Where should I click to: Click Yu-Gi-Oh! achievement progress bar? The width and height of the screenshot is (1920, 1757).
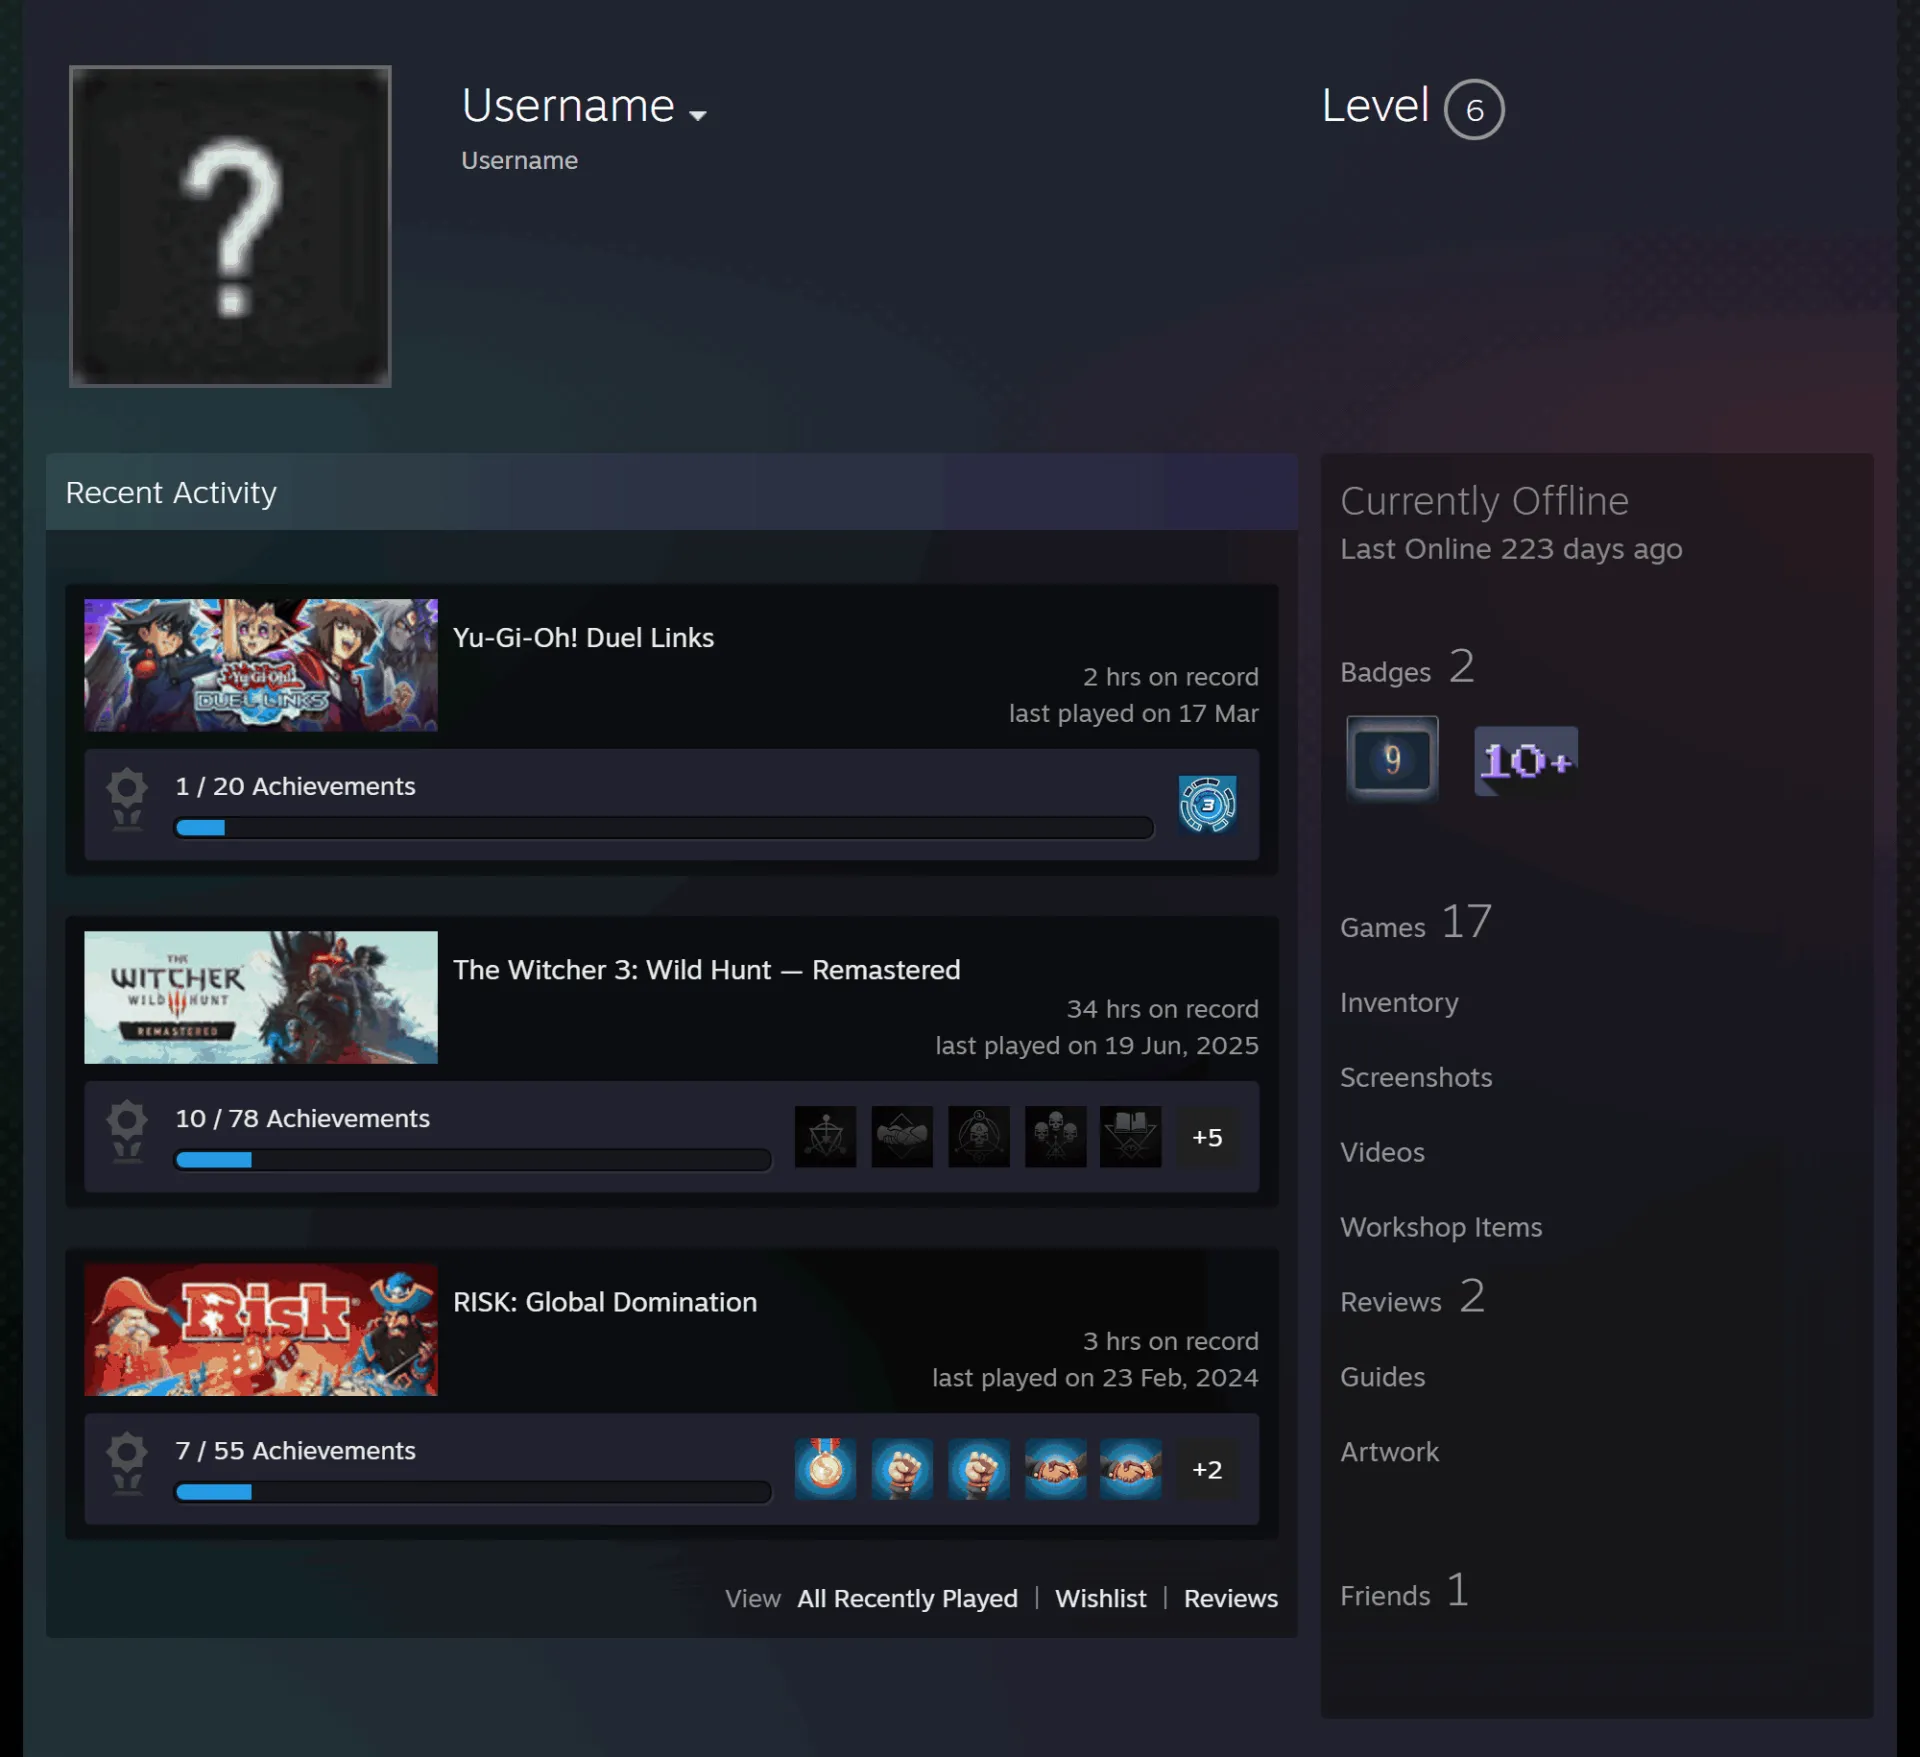664,828
